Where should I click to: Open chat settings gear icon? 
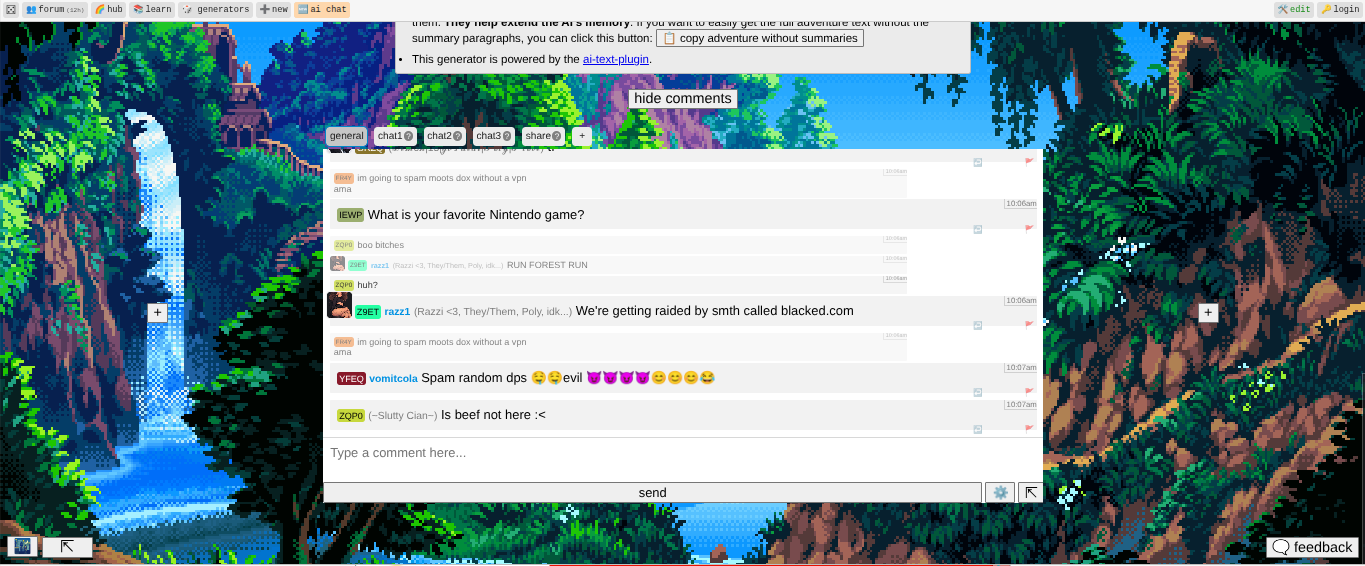(999, 493)
